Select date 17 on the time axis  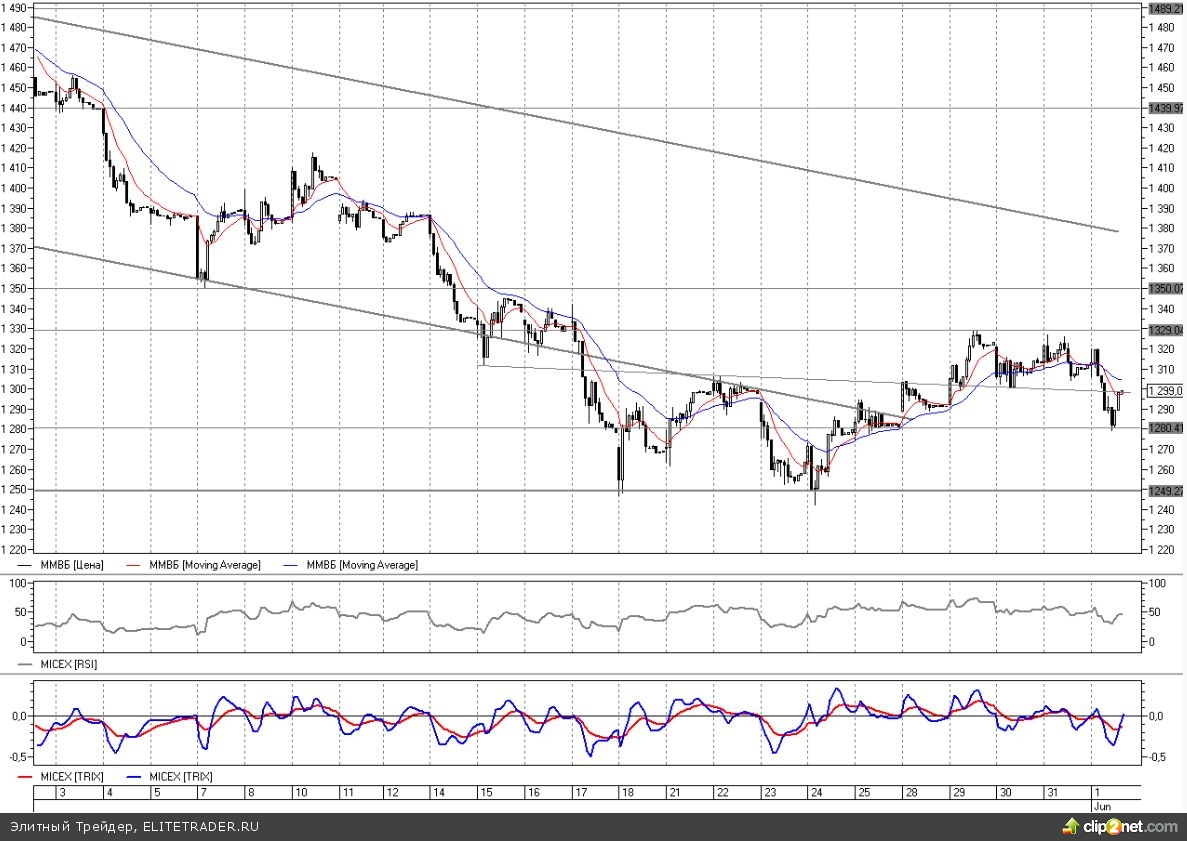pos(579,792)
